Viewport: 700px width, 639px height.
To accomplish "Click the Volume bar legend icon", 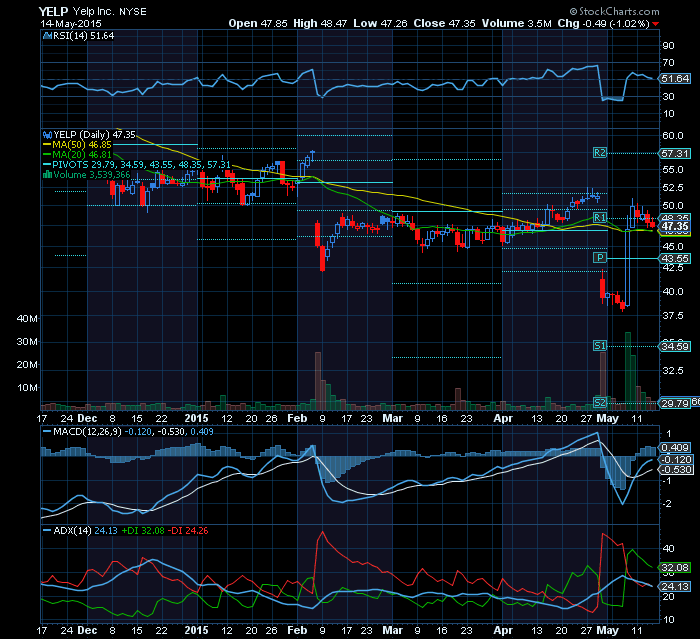I will coord(47,175).
